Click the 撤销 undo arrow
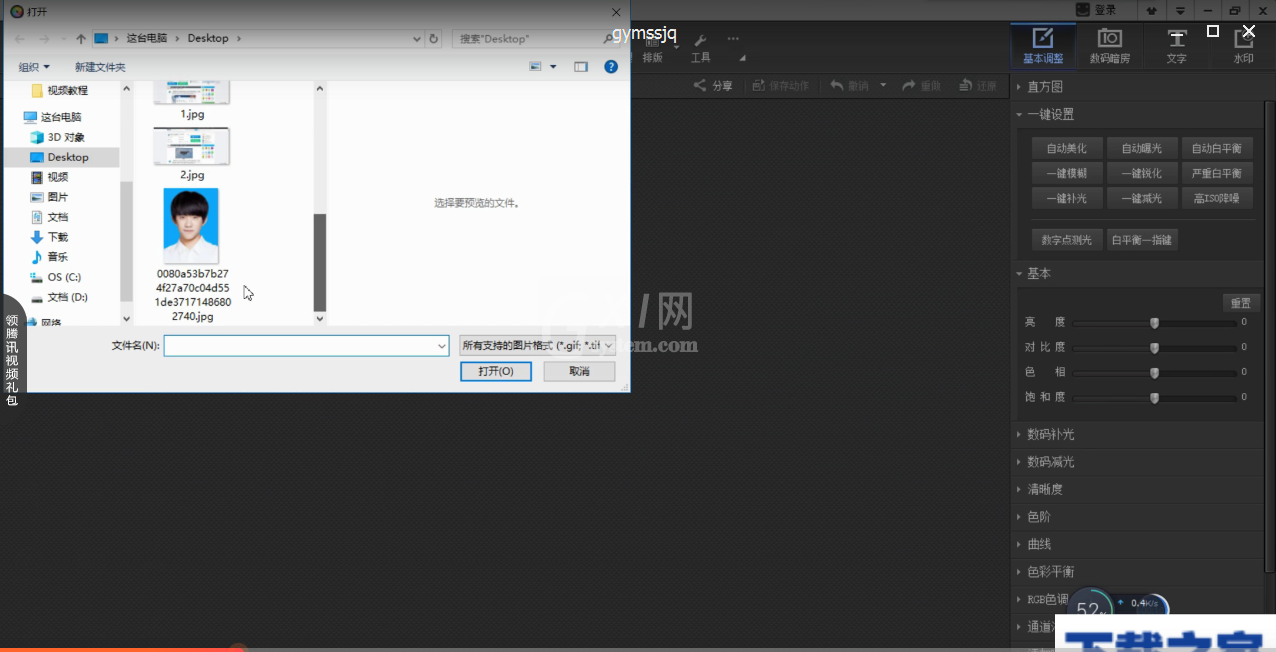The height and width of the screenshot is (652, 1276). 849,86
